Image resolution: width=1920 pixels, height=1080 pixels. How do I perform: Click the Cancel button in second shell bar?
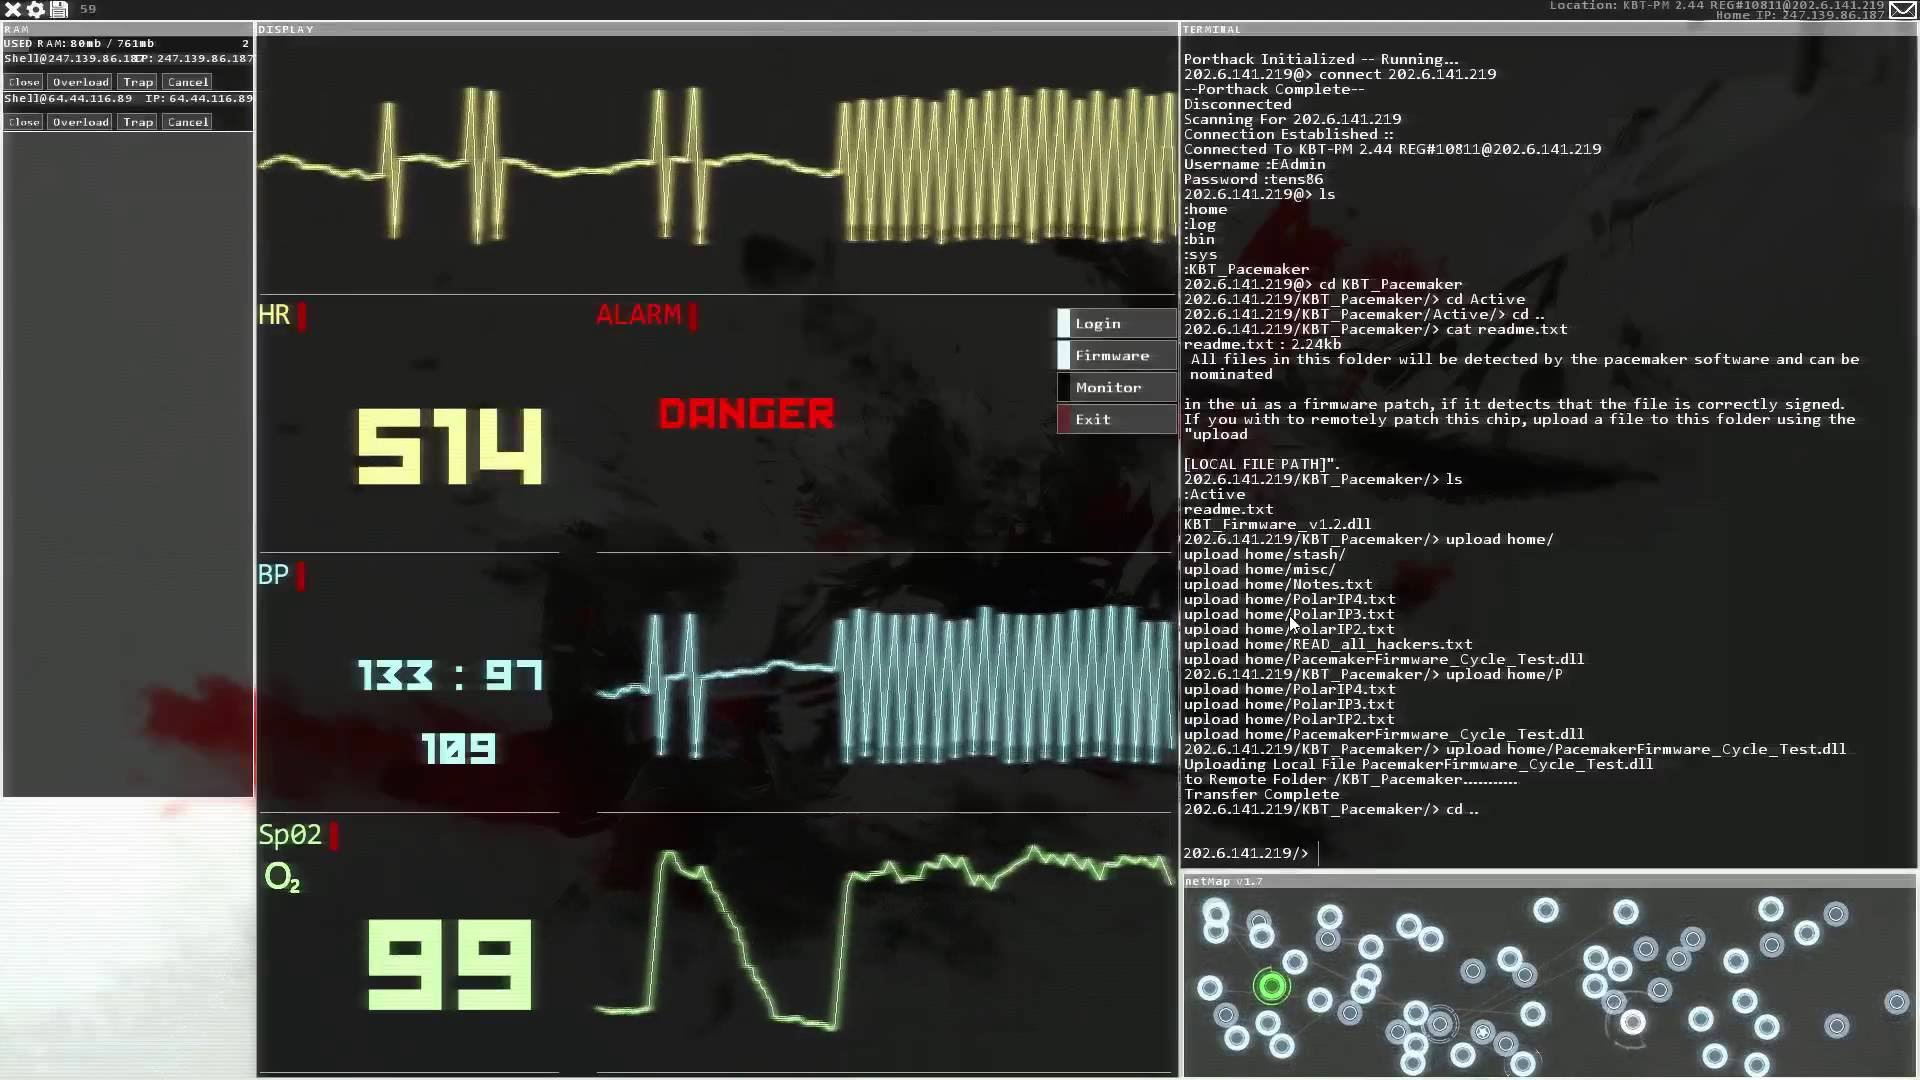187,121
